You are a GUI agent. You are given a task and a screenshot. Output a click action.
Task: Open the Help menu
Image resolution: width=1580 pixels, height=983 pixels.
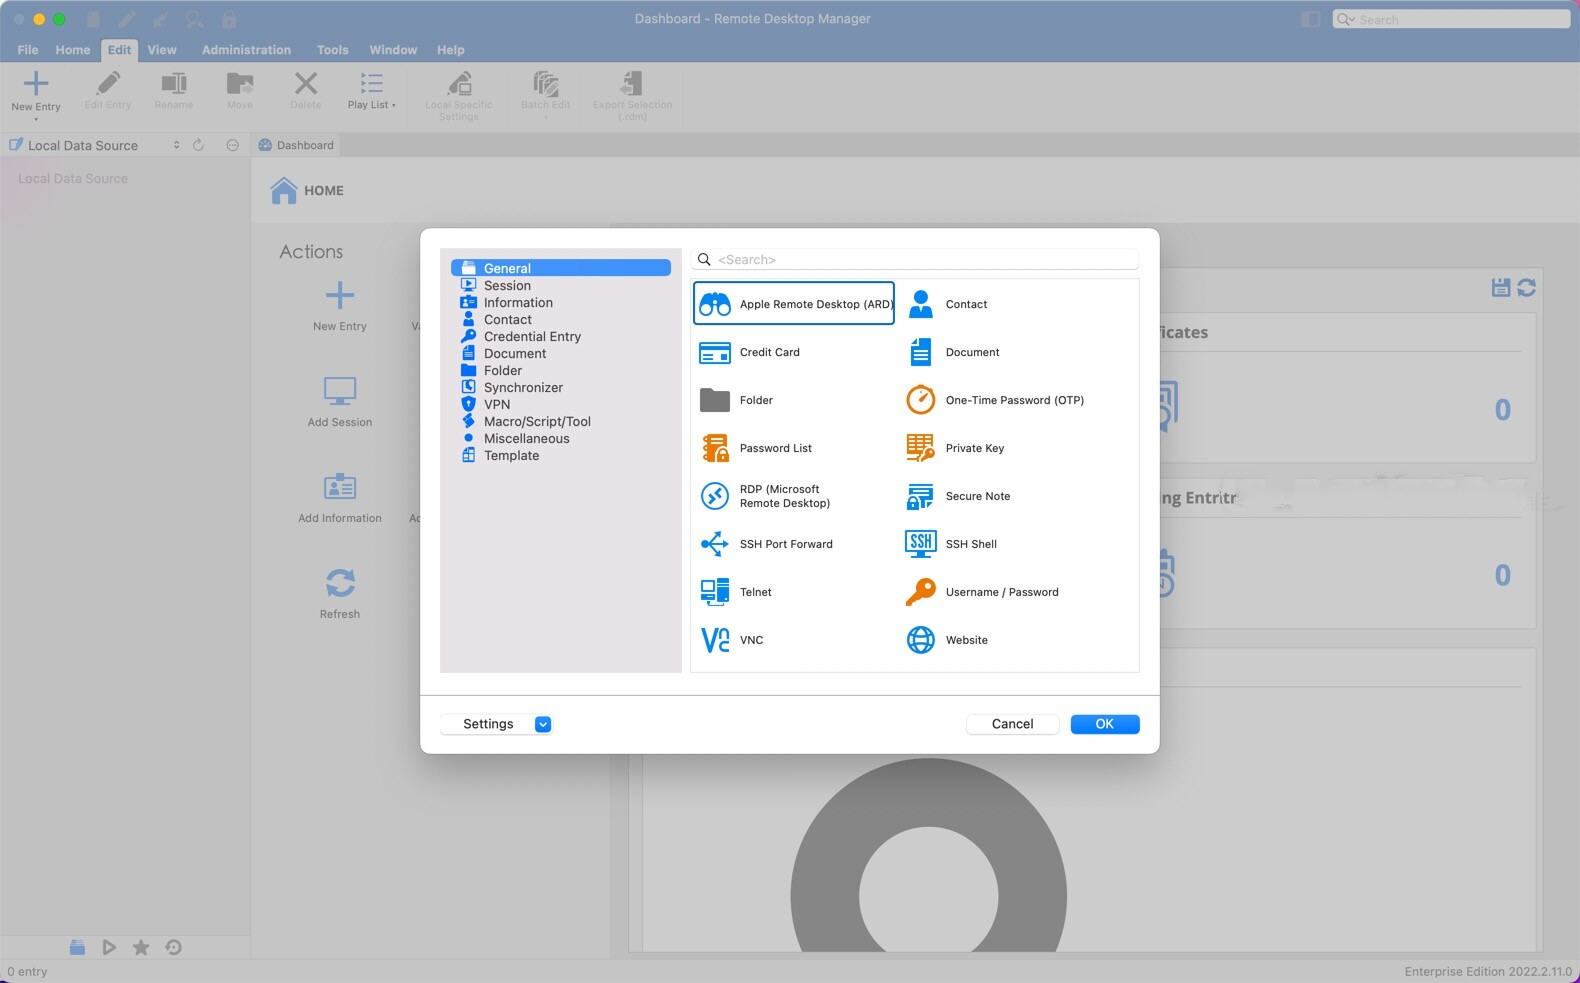(450, 49)
